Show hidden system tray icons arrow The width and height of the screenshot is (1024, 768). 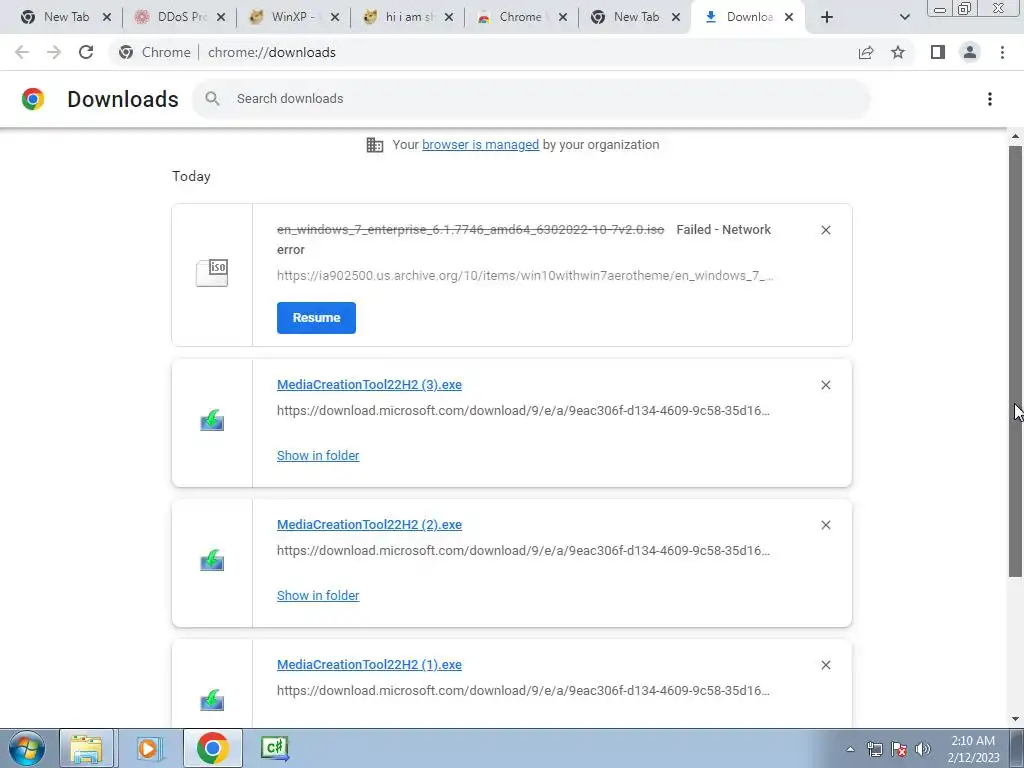850,749
